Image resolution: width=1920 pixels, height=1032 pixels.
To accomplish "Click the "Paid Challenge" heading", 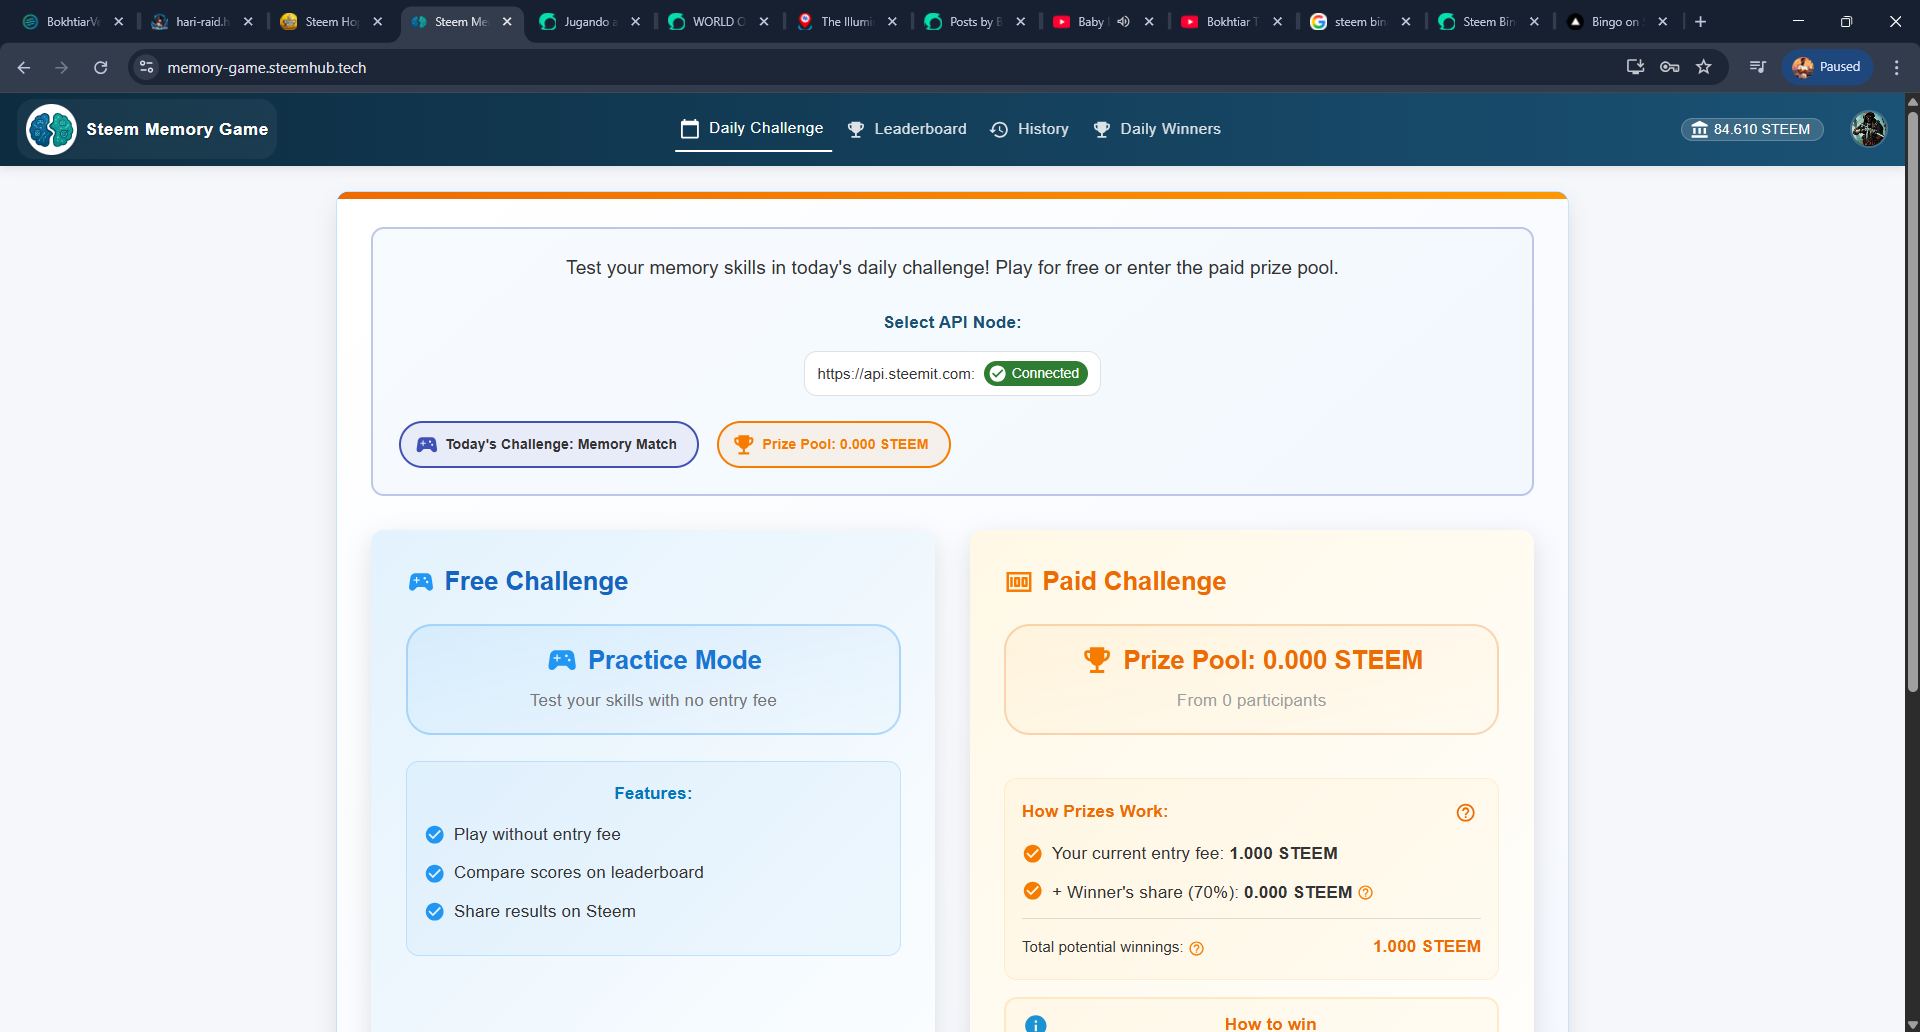I will (1134, 581).
